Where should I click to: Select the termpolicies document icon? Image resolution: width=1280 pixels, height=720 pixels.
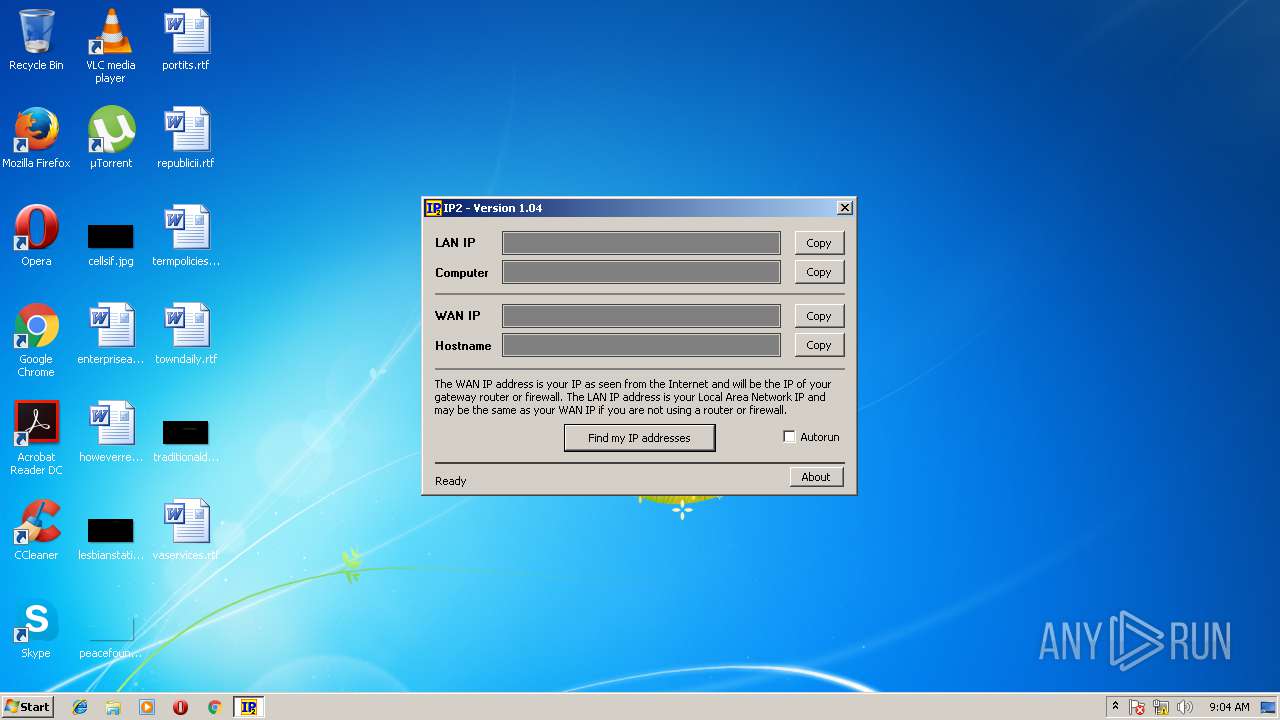(185, 237)
